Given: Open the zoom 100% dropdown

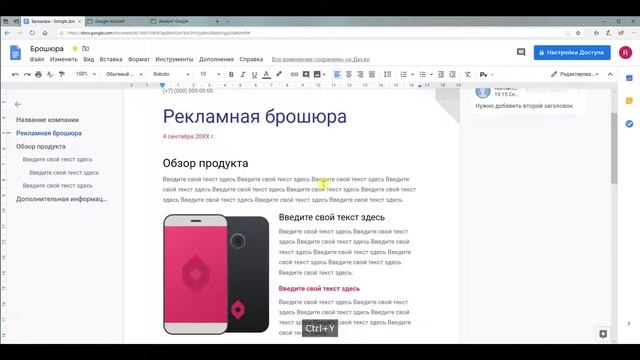Looking at the screenshot, I should [x=85, y=74].
